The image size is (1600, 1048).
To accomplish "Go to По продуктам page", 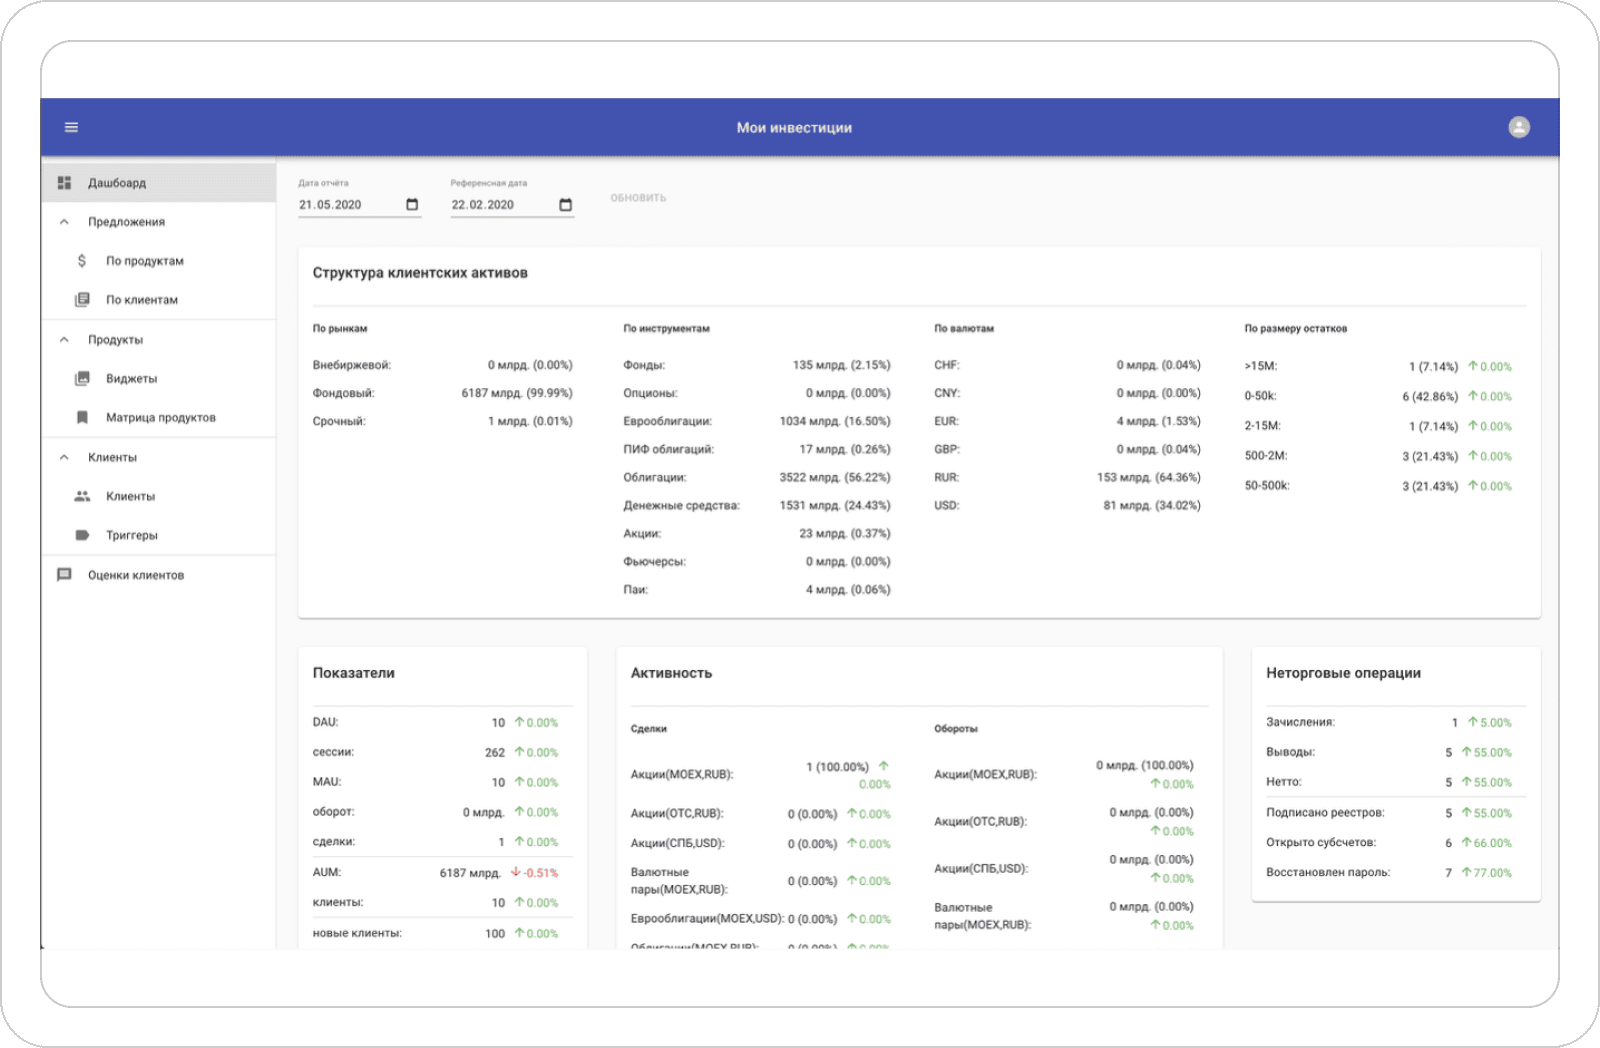I will 158,261.
